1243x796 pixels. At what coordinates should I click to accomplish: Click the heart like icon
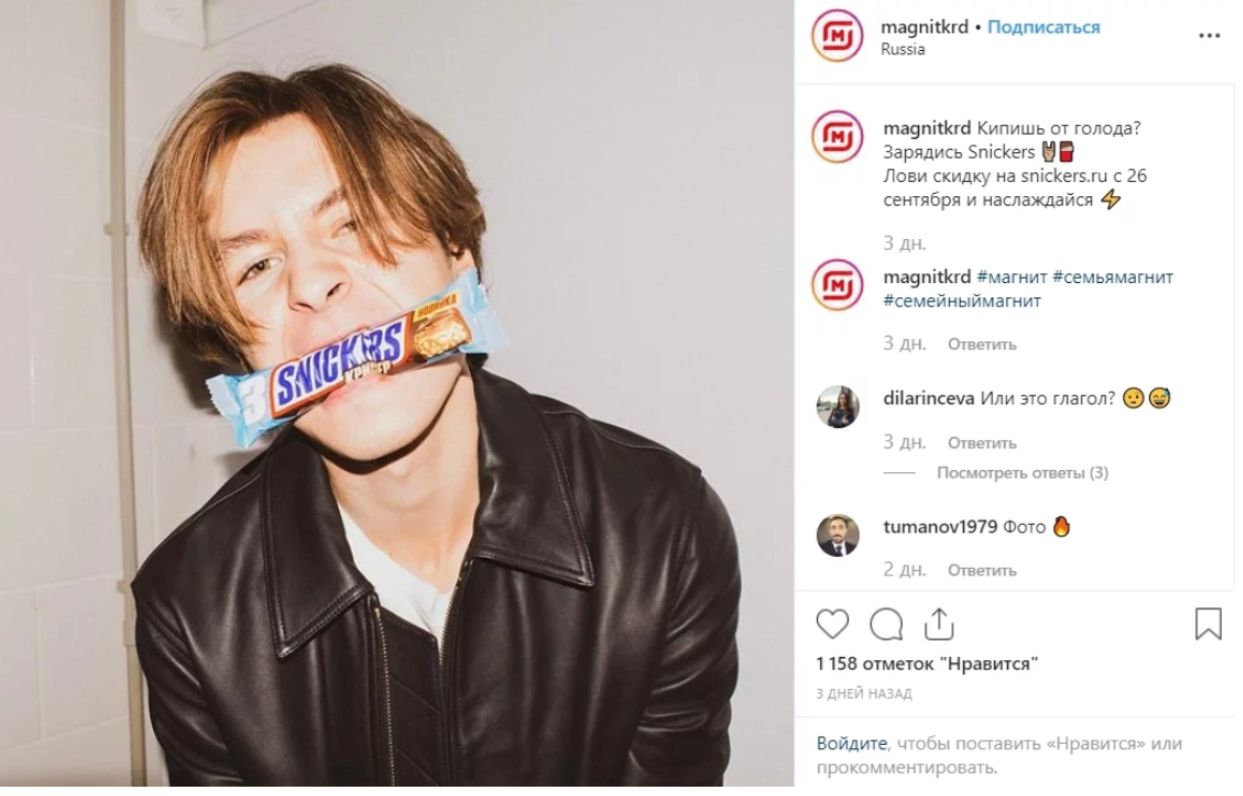832,624
